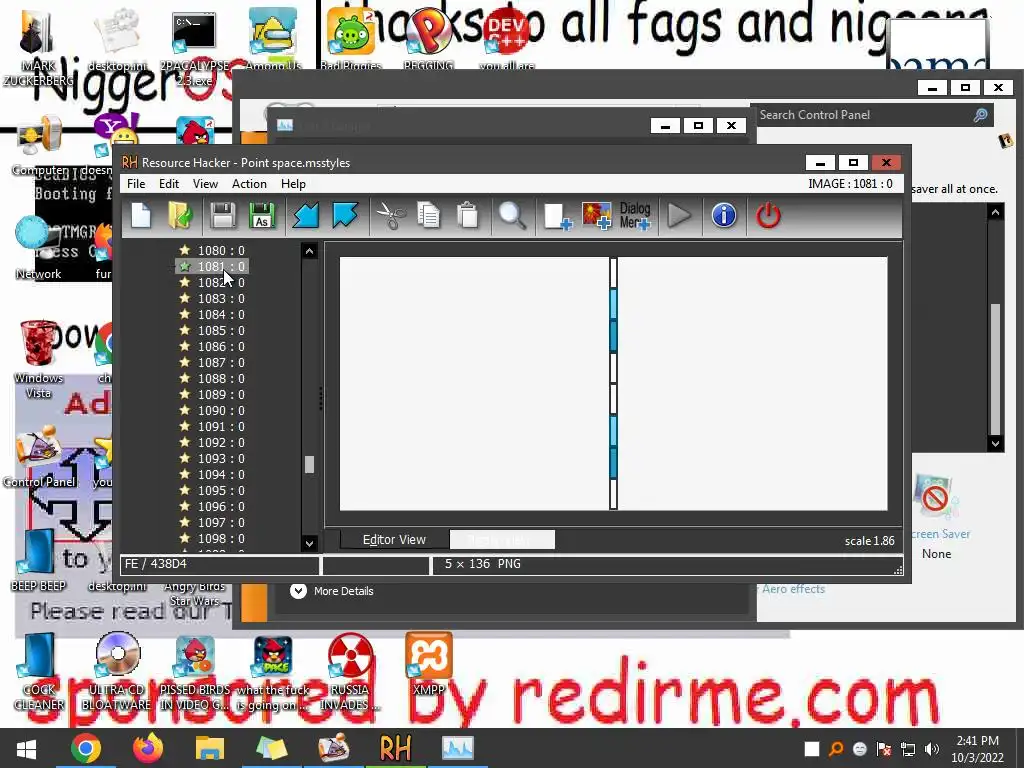Click the Screen Saver link in Control Panel
Screen dimensions: 1024x768
(x=940, y=534)
